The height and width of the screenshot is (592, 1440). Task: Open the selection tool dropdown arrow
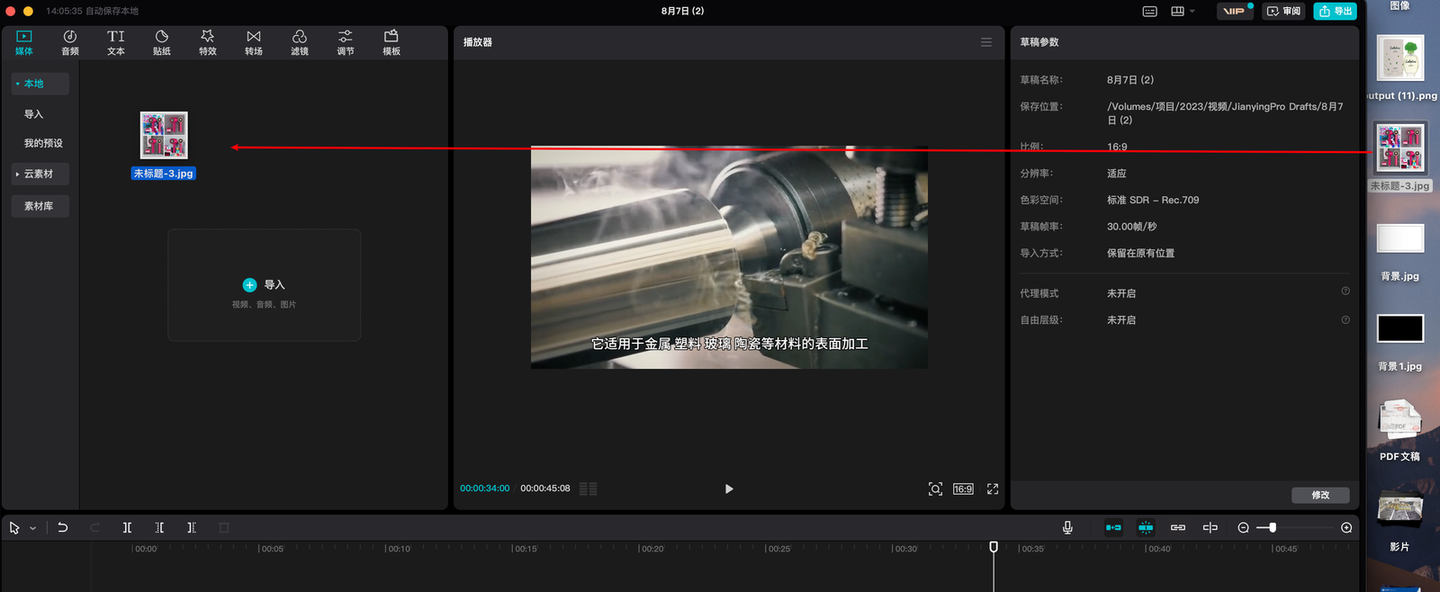tap(33, 528)
